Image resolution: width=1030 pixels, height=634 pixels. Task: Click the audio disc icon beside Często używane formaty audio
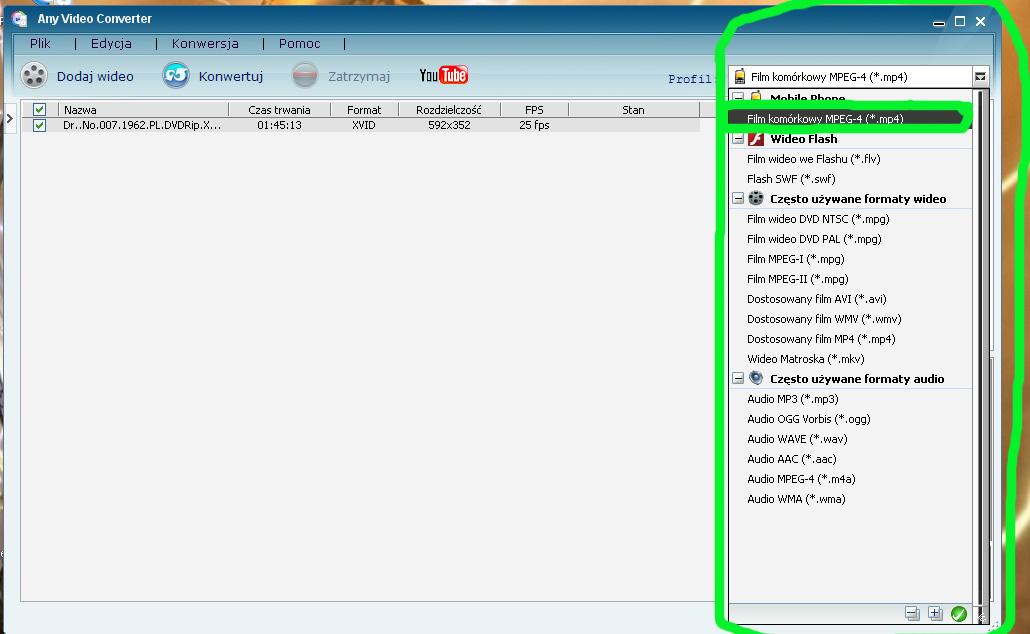coord(756,378)
